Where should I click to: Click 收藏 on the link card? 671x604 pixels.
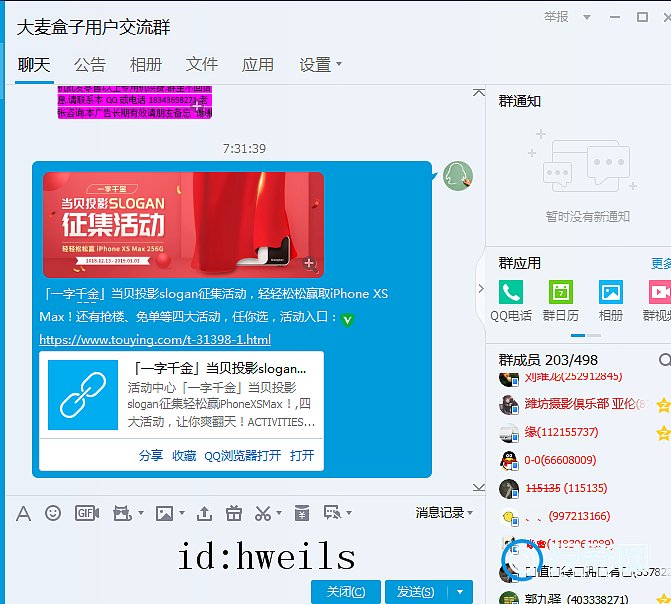[x=184, y=455]
